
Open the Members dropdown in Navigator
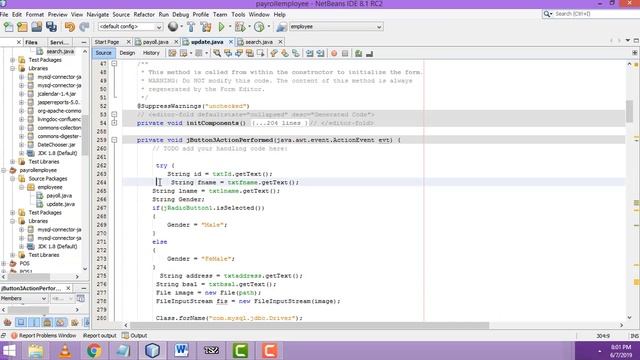(24, 298)
